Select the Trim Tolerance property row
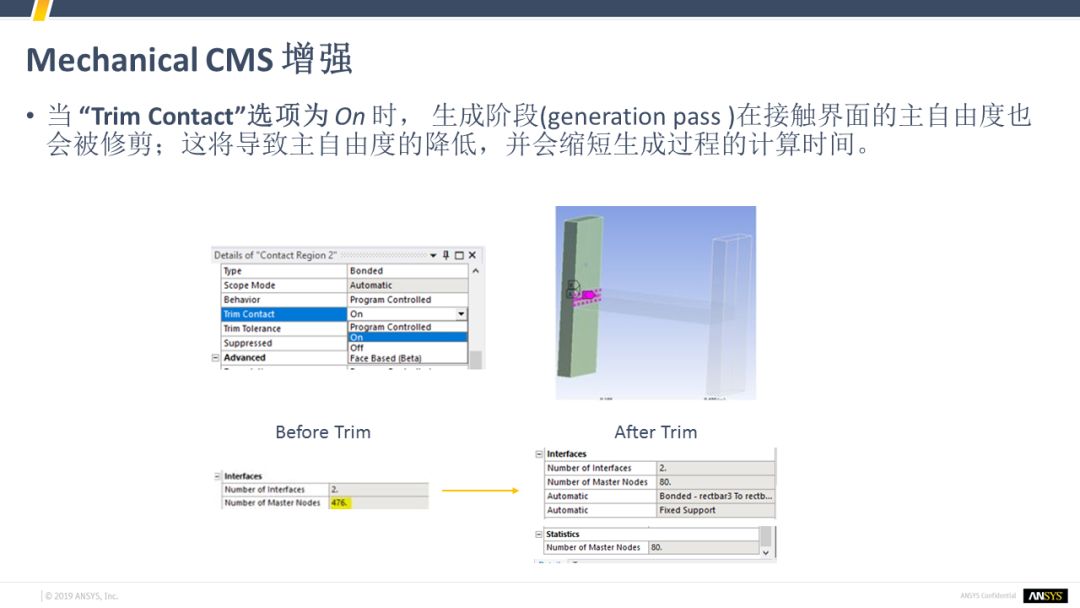The height and width of the screenshot is (608, 1080). [284, 328]
